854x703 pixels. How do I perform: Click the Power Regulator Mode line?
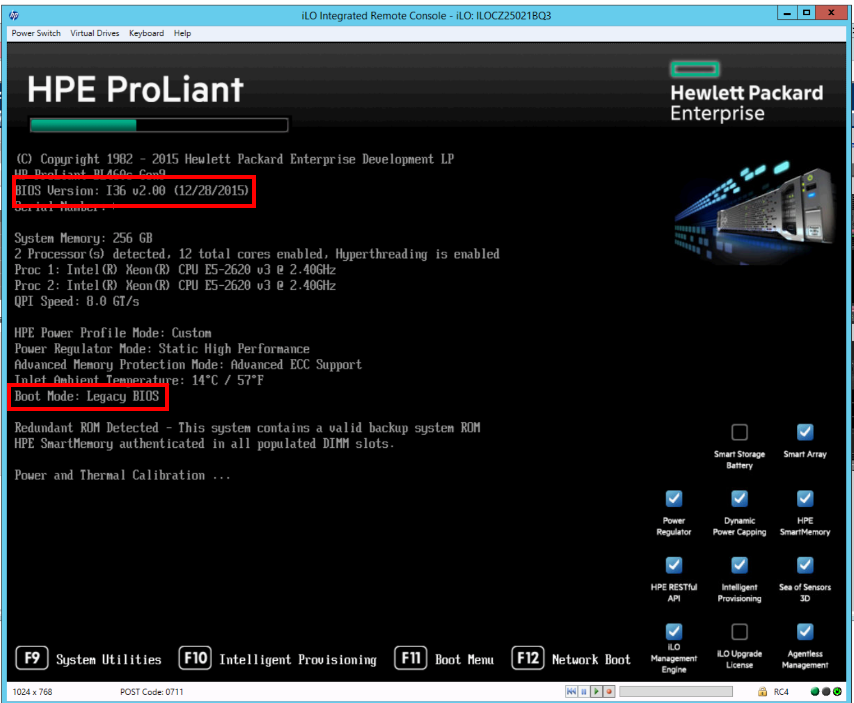pos(162,349)
